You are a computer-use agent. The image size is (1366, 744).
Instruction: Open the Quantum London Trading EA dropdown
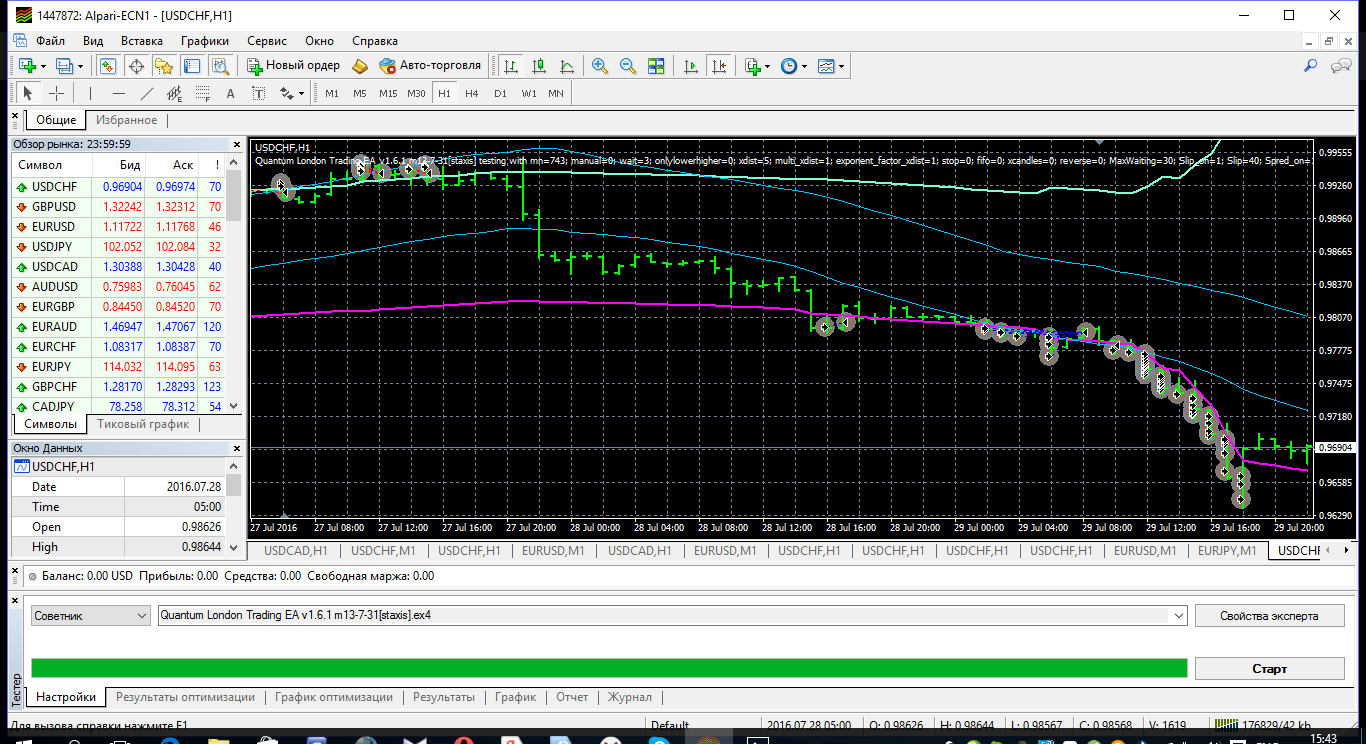pyautogui.click(x=1177, y=615)
